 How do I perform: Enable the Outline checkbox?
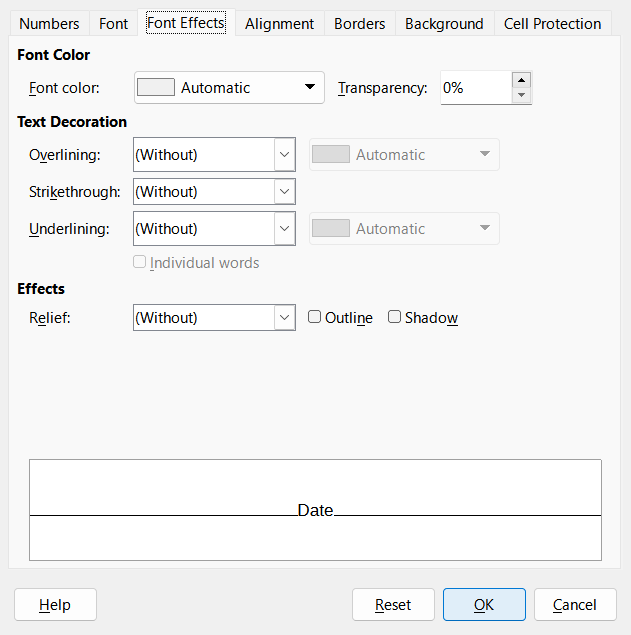click(x=314, y=317)
